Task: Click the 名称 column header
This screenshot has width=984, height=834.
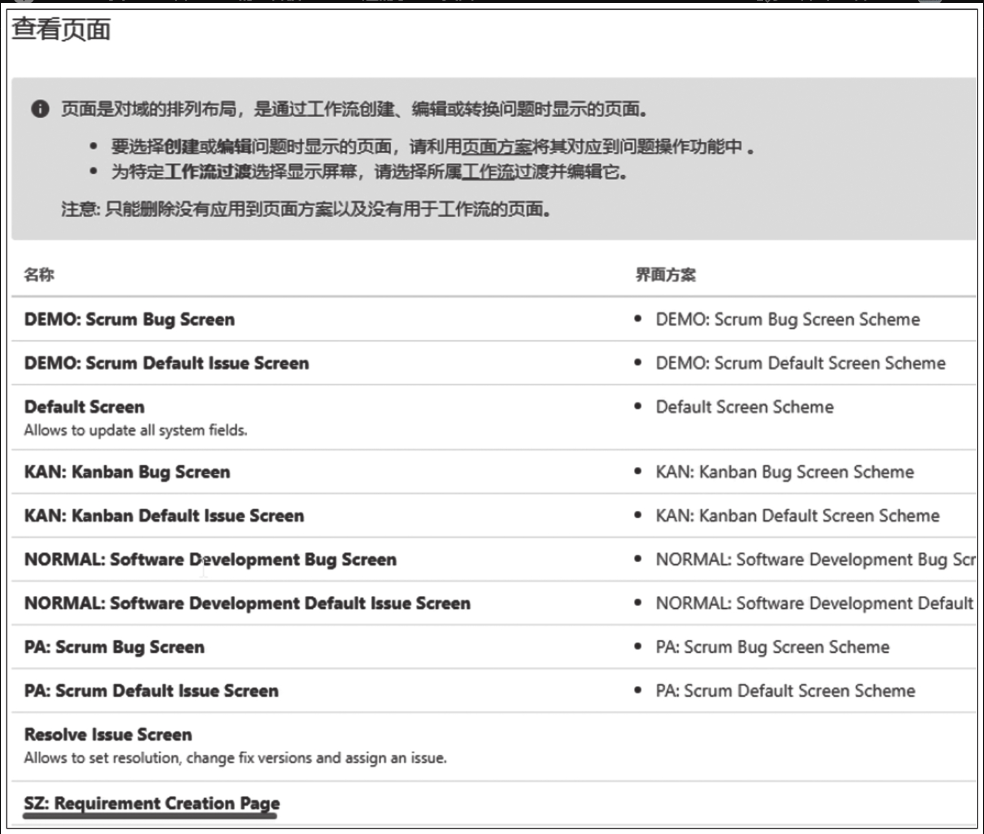Action: pos(39,275)
